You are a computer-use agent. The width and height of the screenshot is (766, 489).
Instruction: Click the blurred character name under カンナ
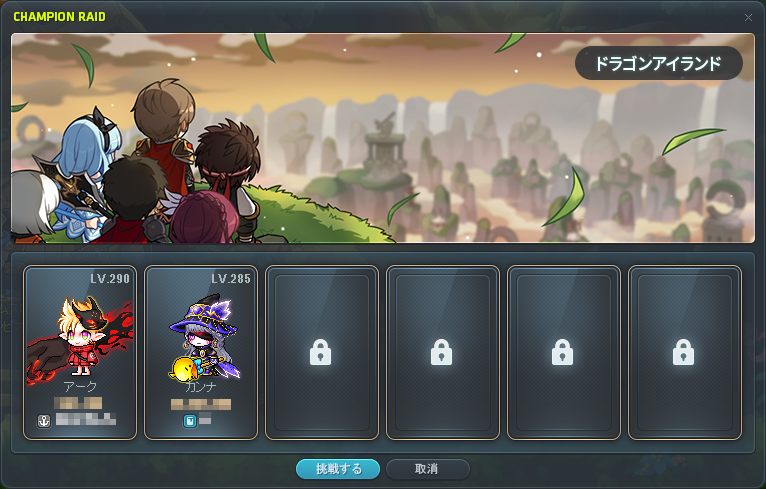(201, 404)
